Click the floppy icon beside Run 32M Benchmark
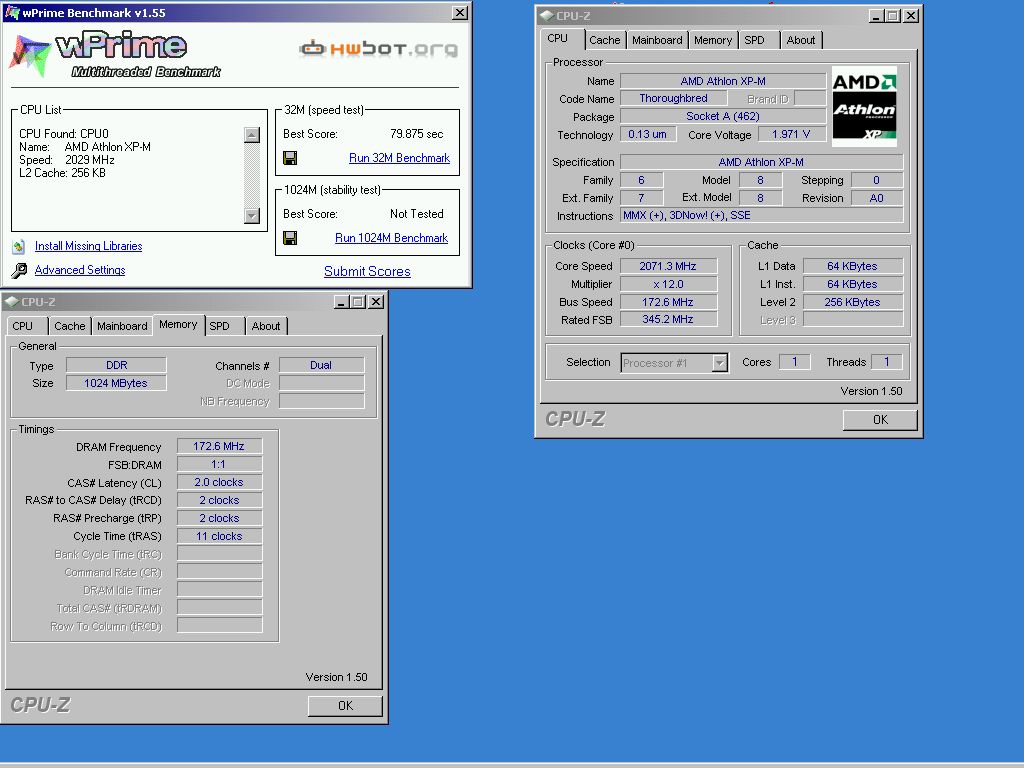The image size is (1024, 768). (290, 158)
